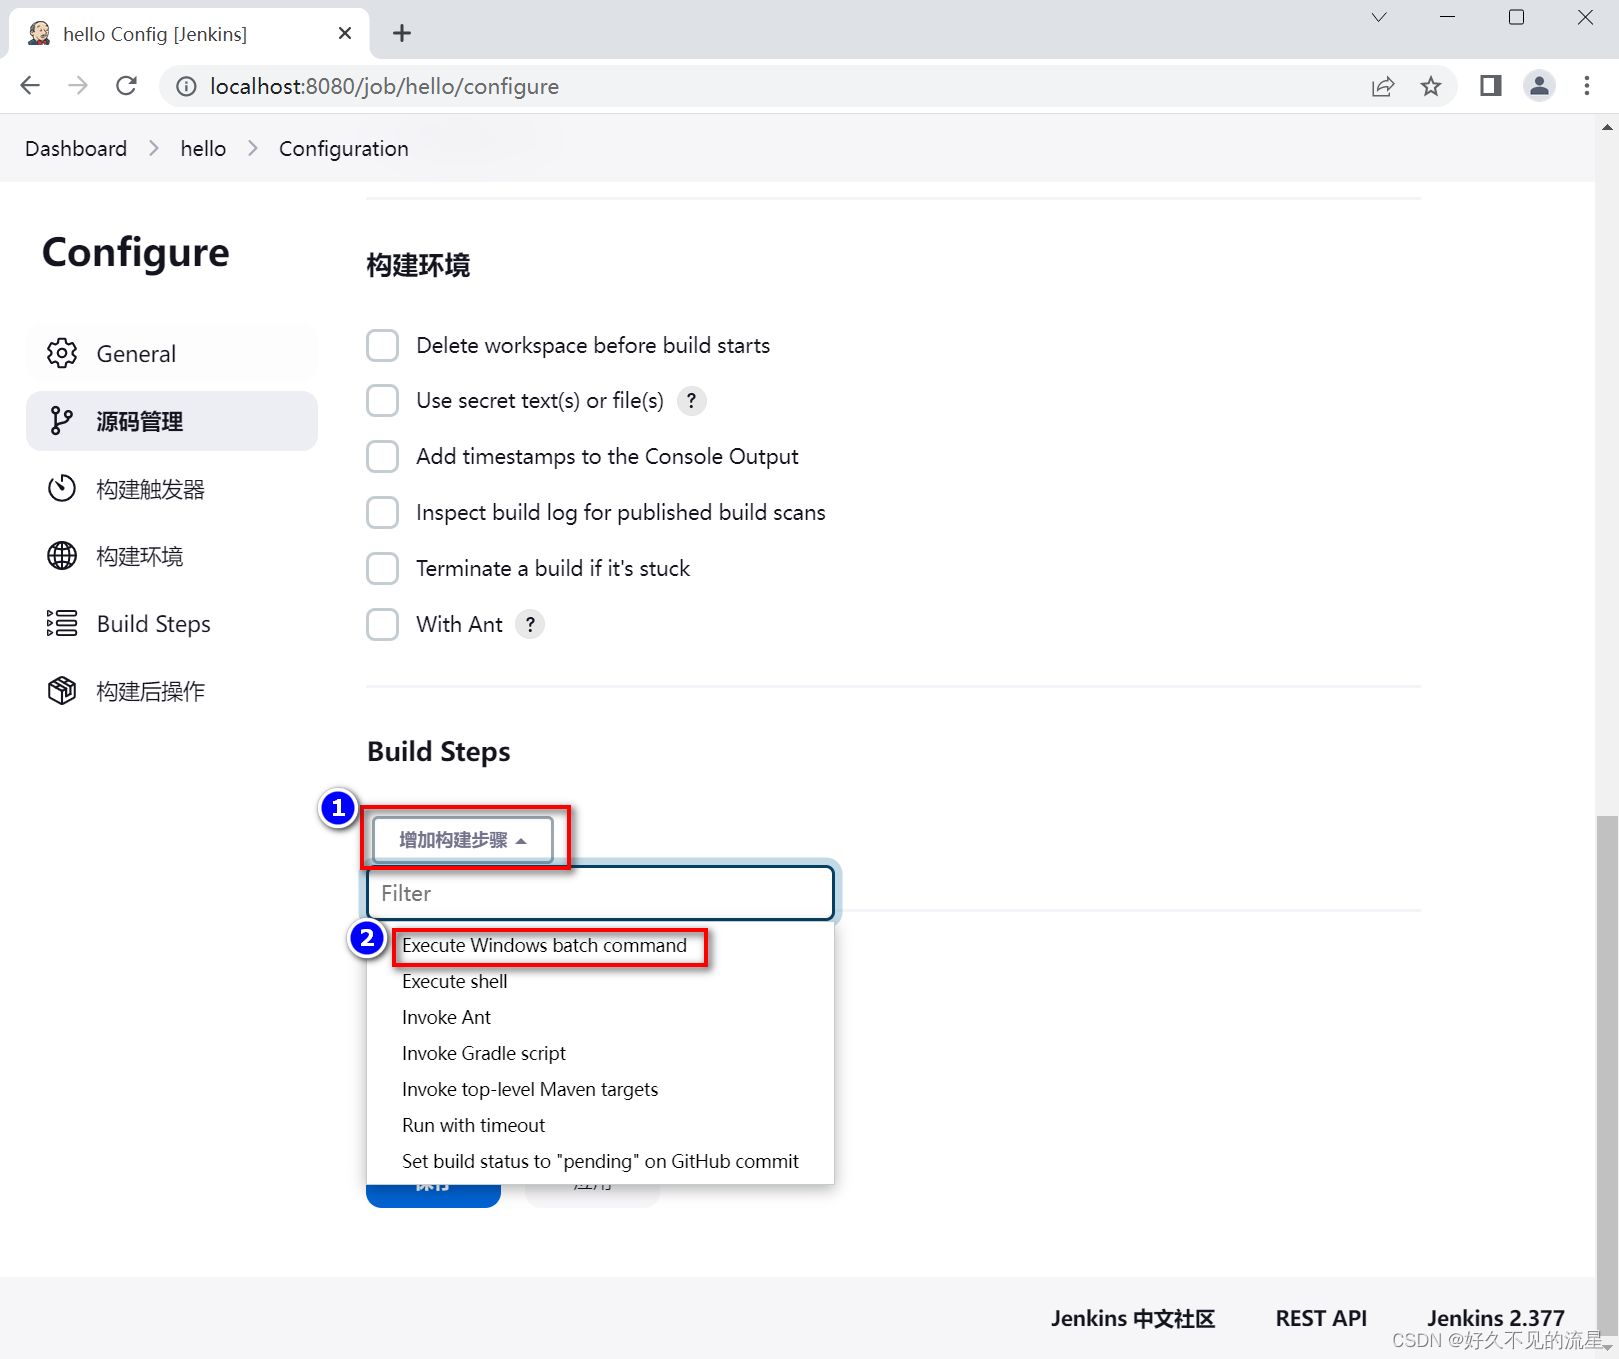
Task: Enable Delete workspace before build starts
Action: (x=382, y=345)
